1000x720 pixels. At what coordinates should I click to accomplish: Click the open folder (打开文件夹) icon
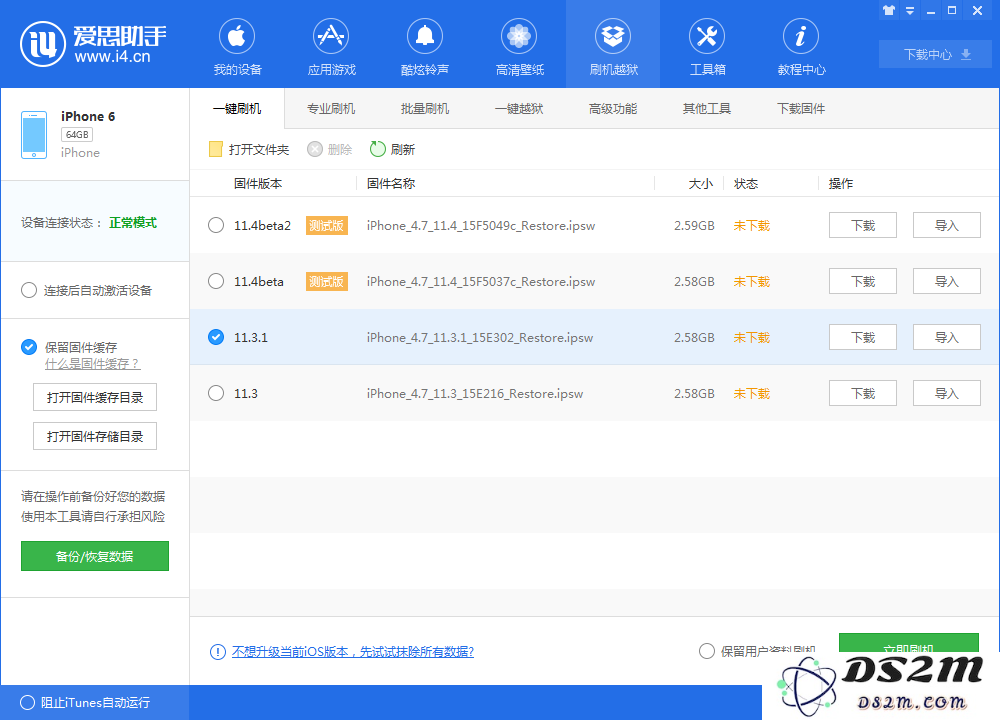216,149
